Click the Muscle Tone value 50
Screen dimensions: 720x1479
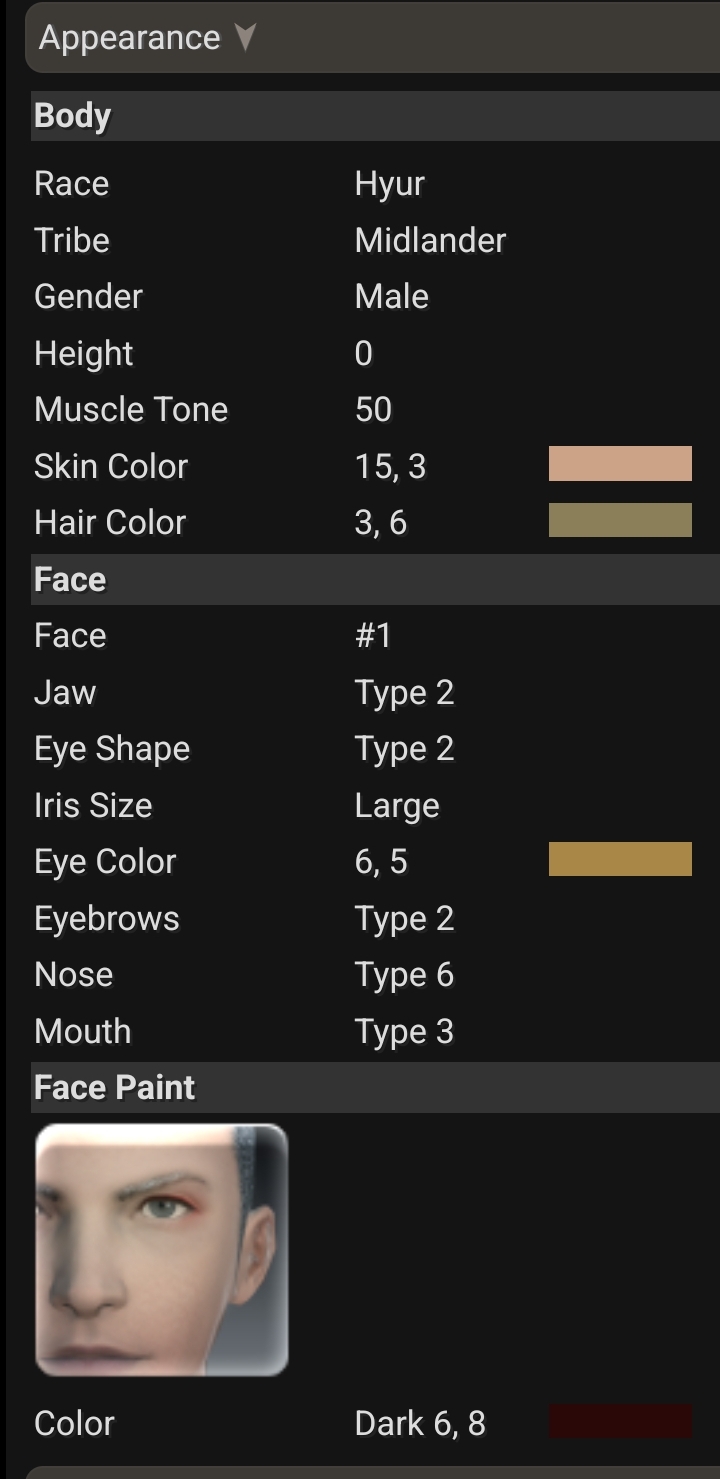pos(373,409)
